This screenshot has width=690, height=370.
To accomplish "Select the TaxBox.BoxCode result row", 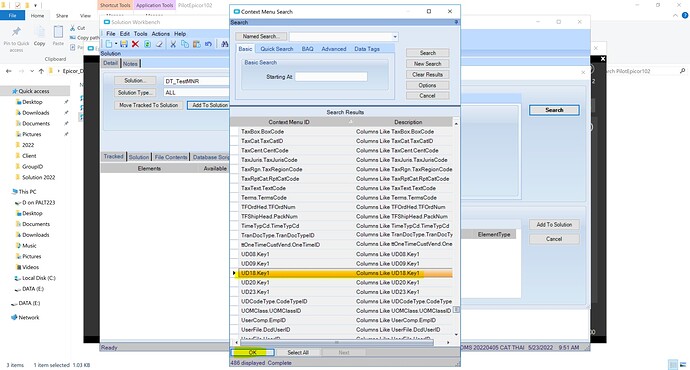I will tap(345, 132).
